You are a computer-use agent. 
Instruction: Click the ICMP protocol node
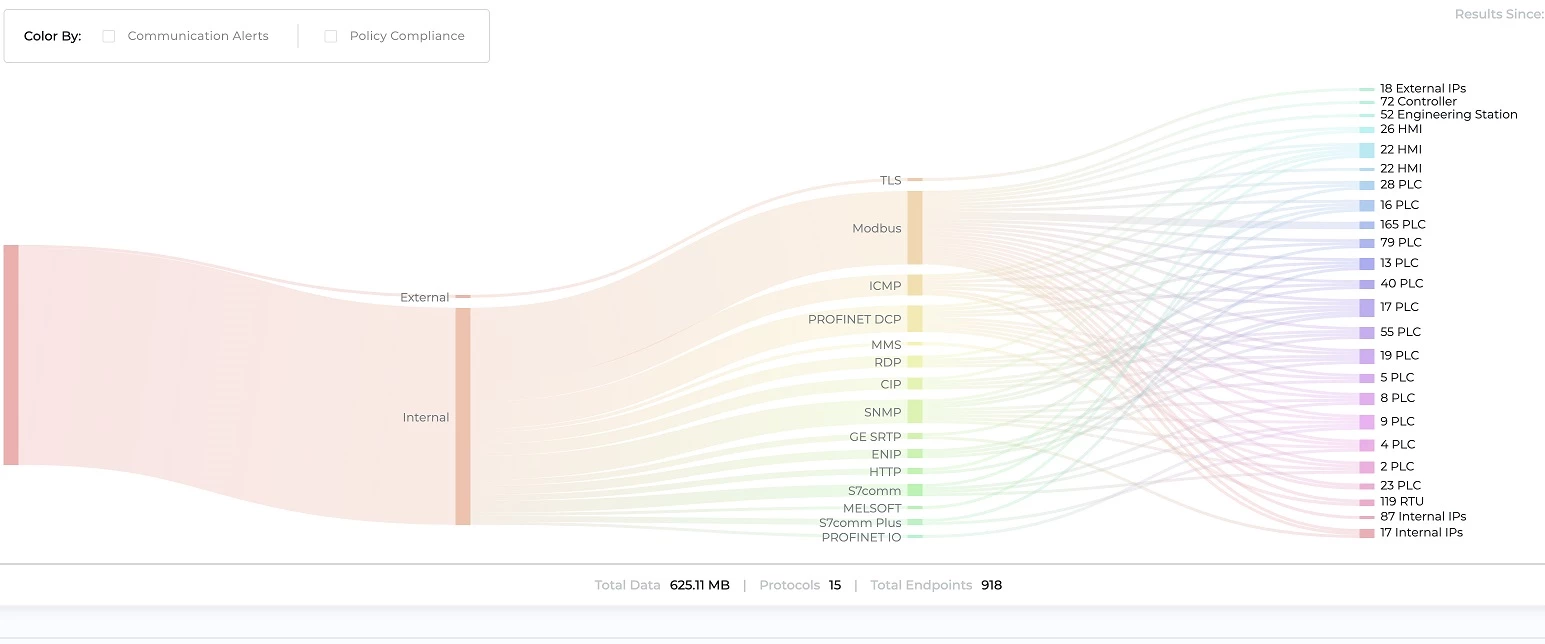(x=914, y=286)
